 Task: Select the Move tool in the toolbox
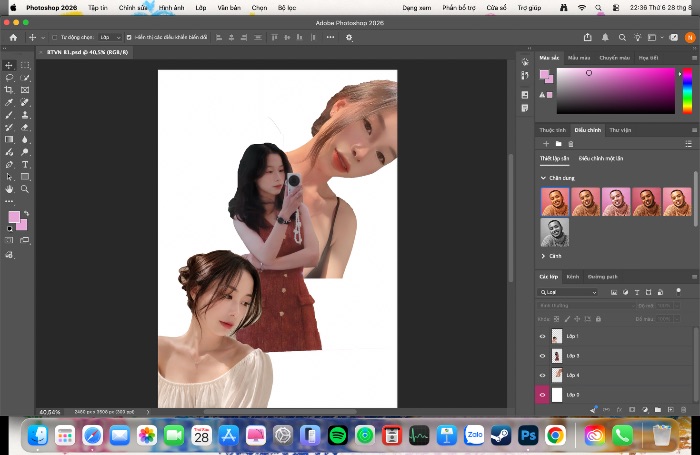point(8,65)
